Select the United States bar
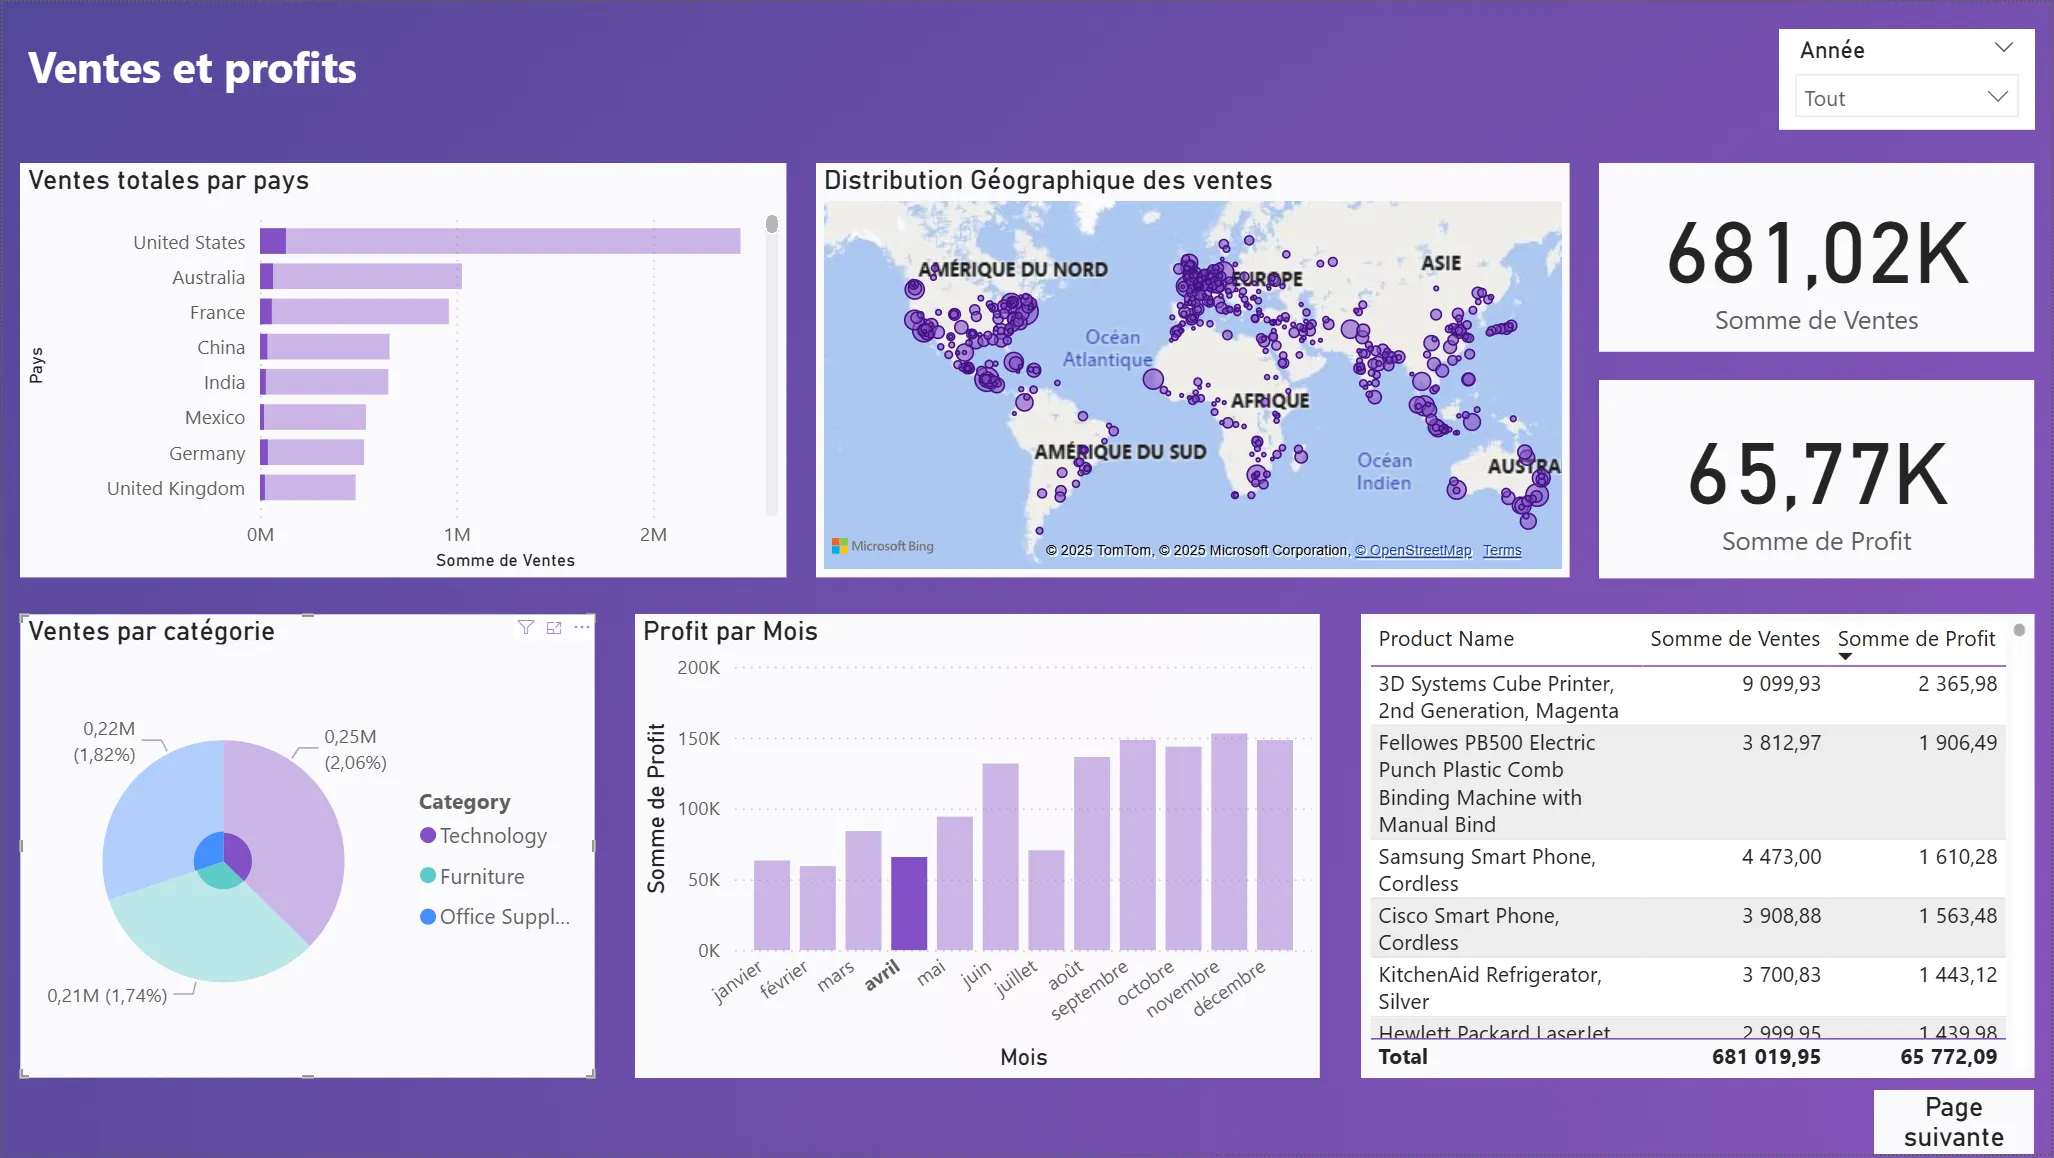Image resolution: width=2054 pixels, height=1158 pixels. coord(500,241)
